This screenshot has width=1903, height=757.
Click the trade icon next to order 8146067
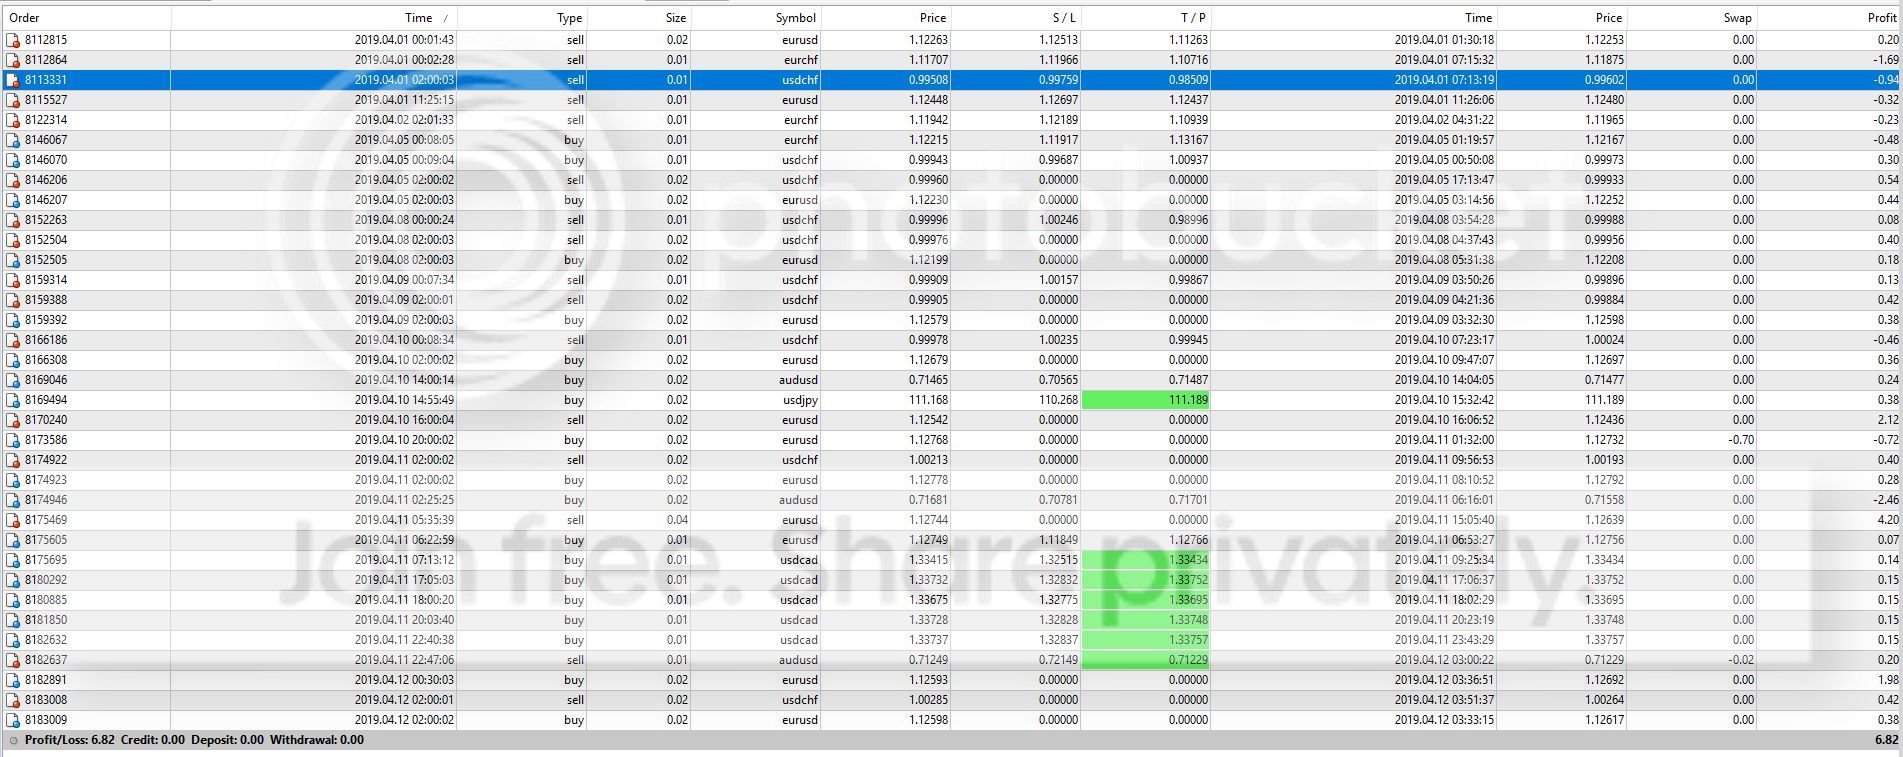click(x=13, y=140)
